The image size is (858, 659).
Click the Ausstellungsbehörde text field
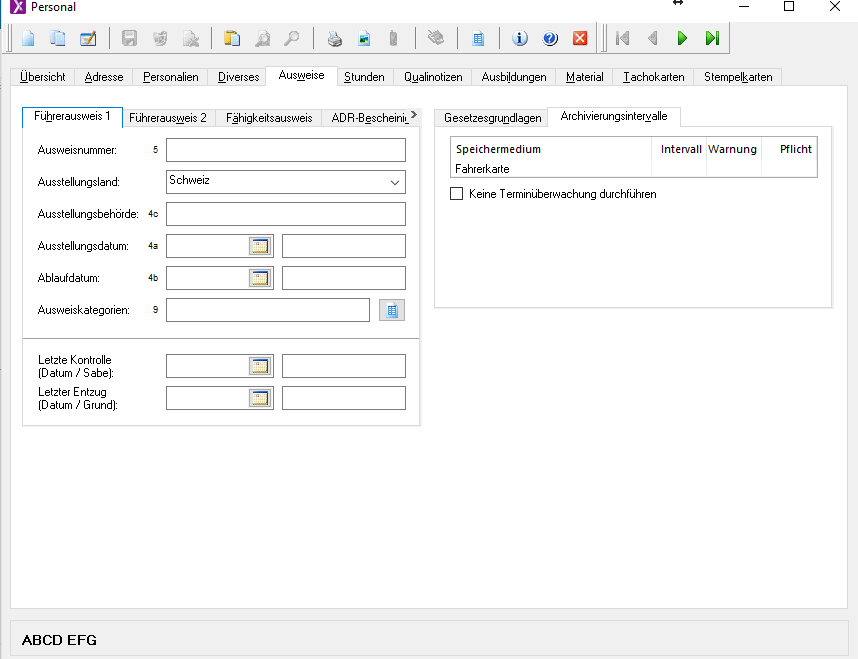point(286,214)
